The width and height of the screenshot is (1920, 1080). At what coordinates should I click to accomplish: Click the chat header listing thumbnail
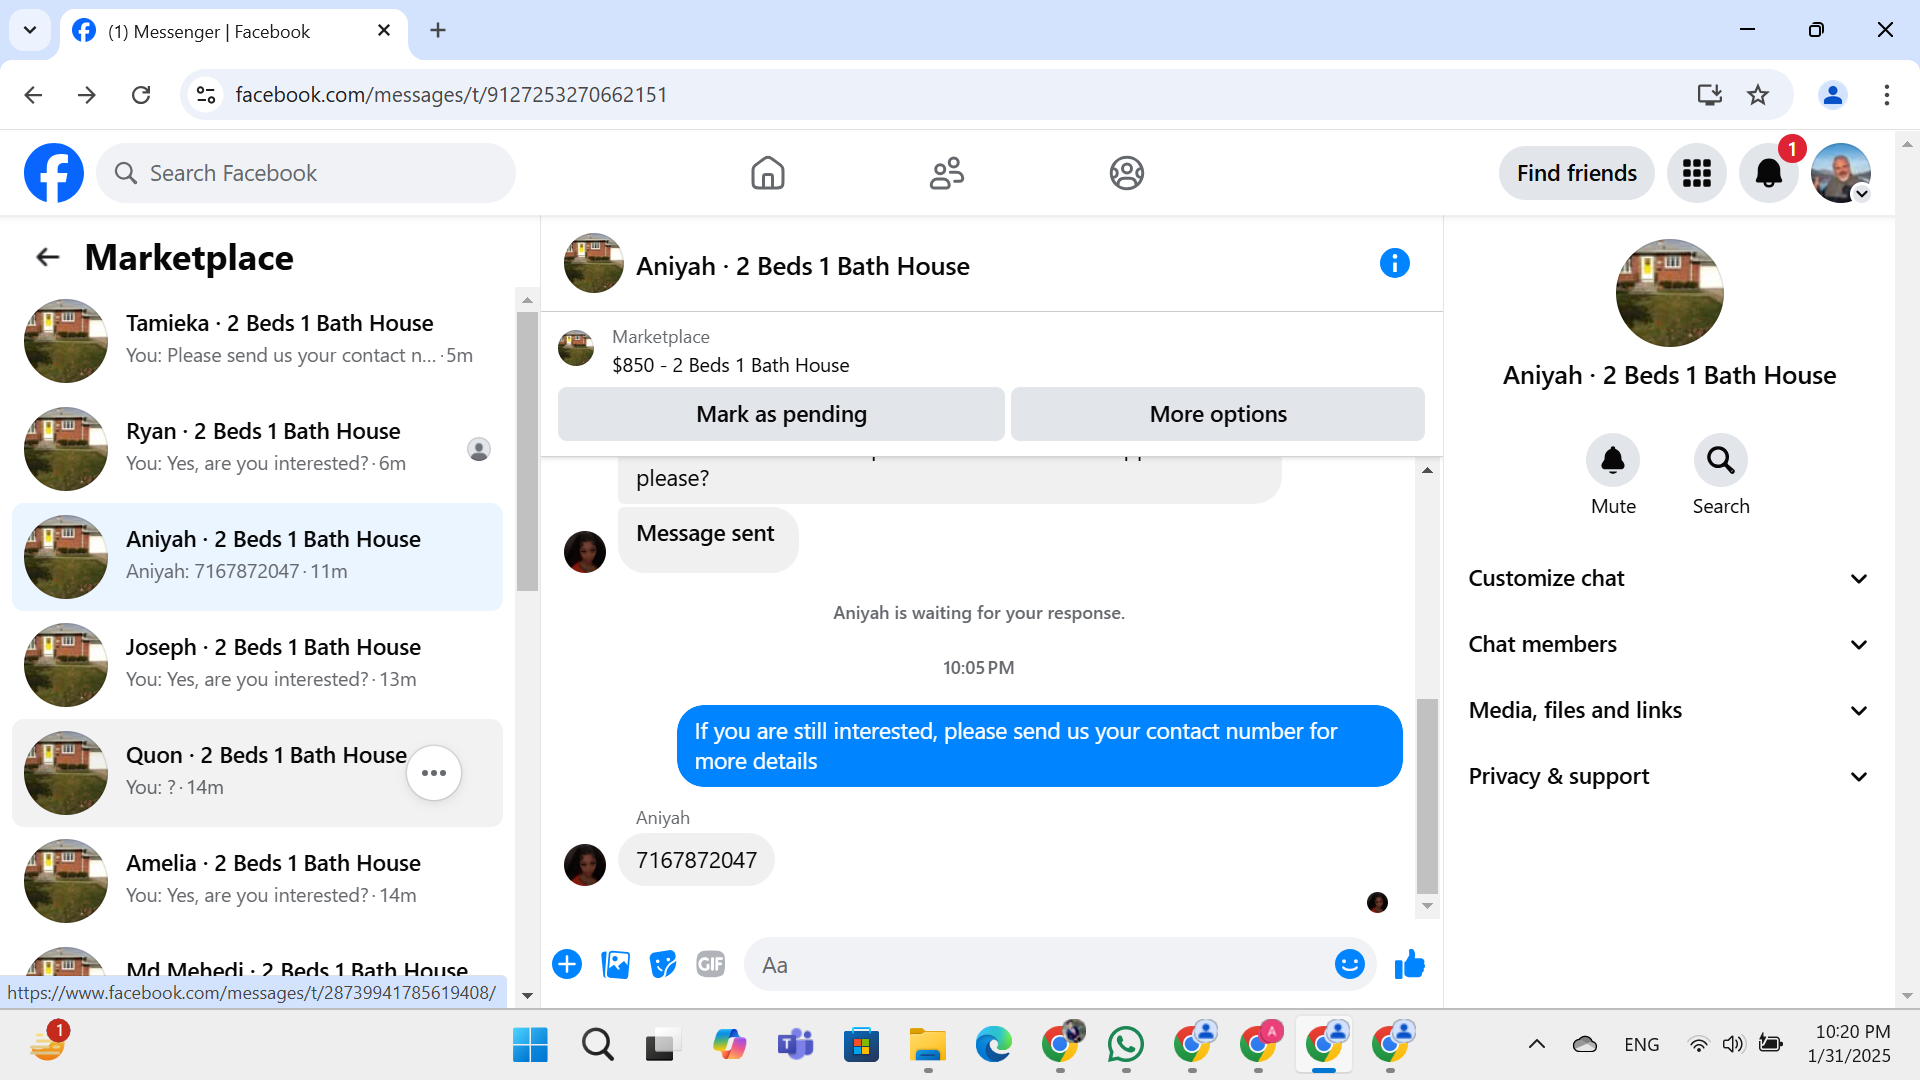tap(593, 264)
